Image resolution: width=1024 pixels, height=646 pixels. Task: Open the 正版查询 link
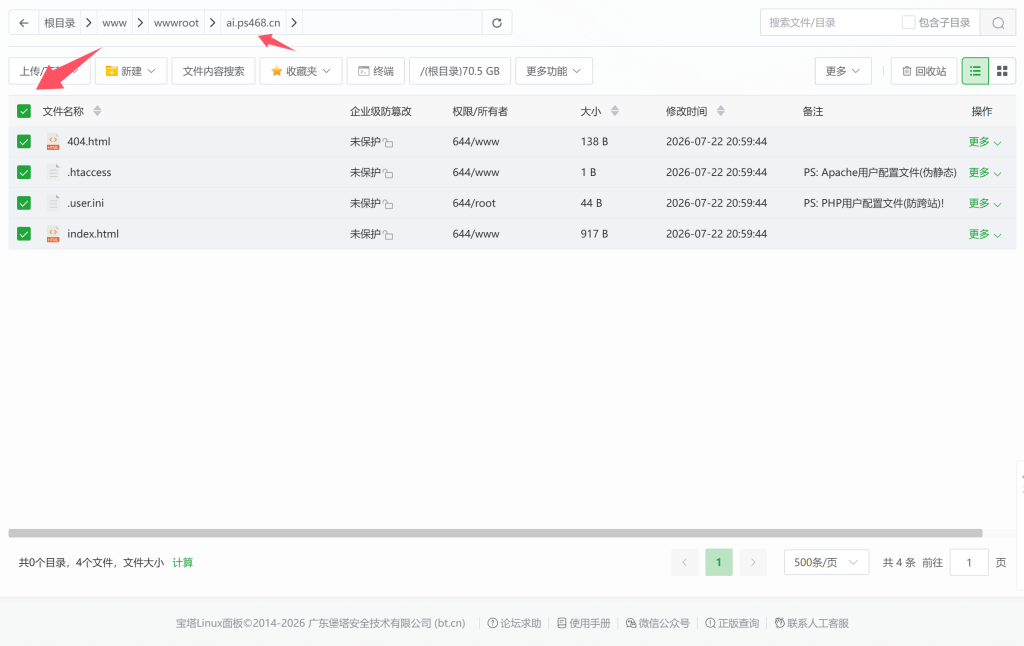[x=732, y=623]
